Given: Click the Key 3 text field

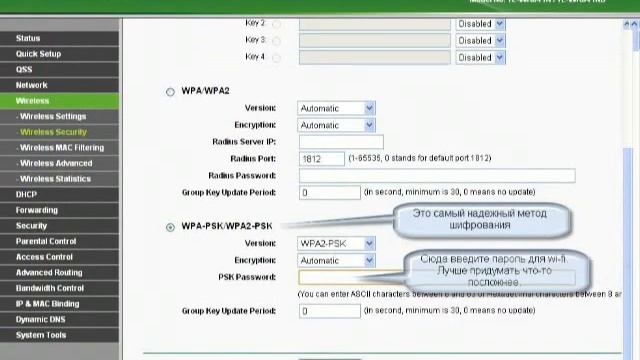Looking at the screenshot, I should tap(375, 41).
